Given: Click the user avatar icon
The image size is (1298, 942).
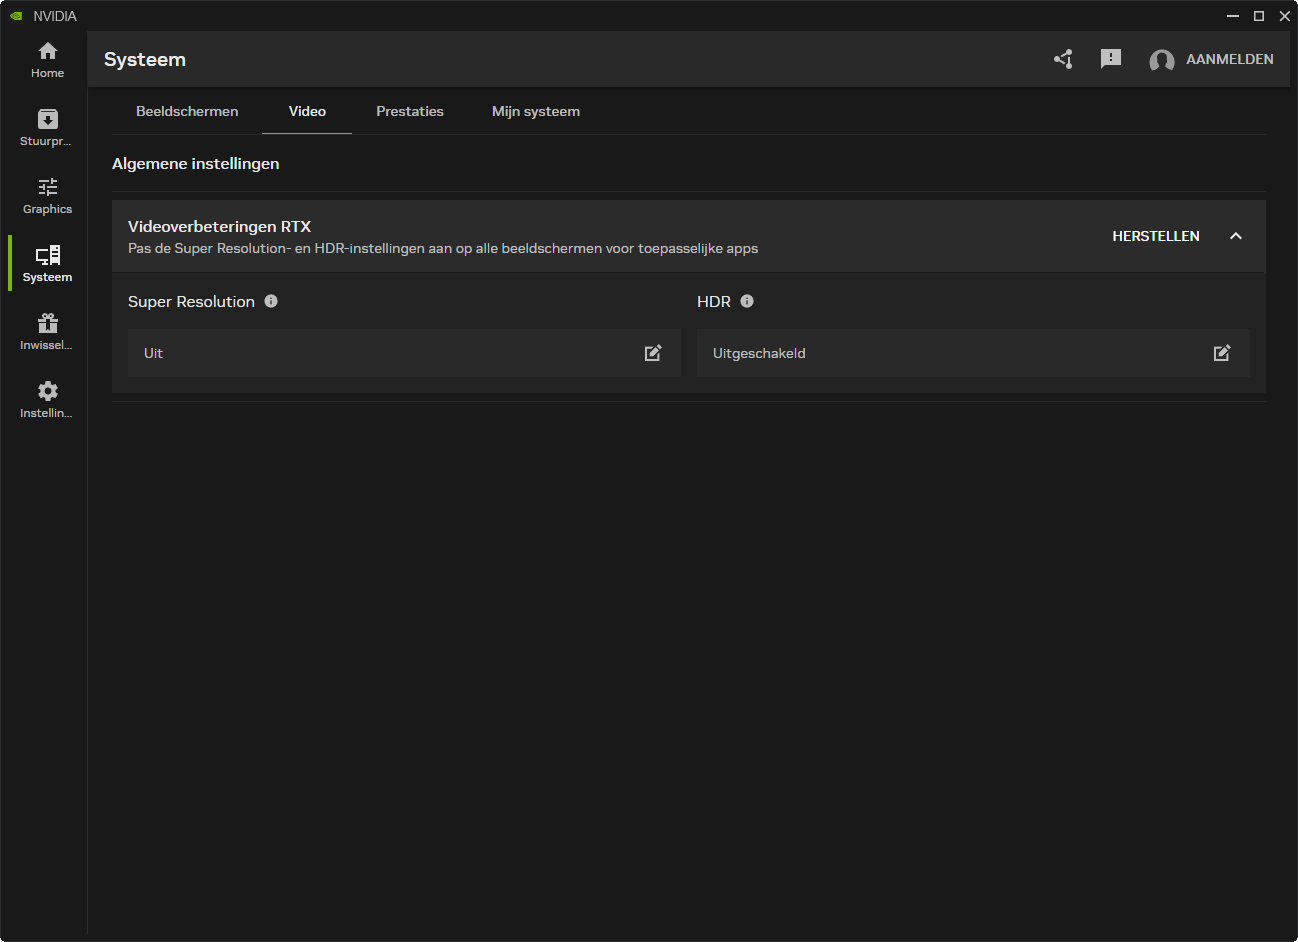Looking at the screenshot, I should 1161,60.
